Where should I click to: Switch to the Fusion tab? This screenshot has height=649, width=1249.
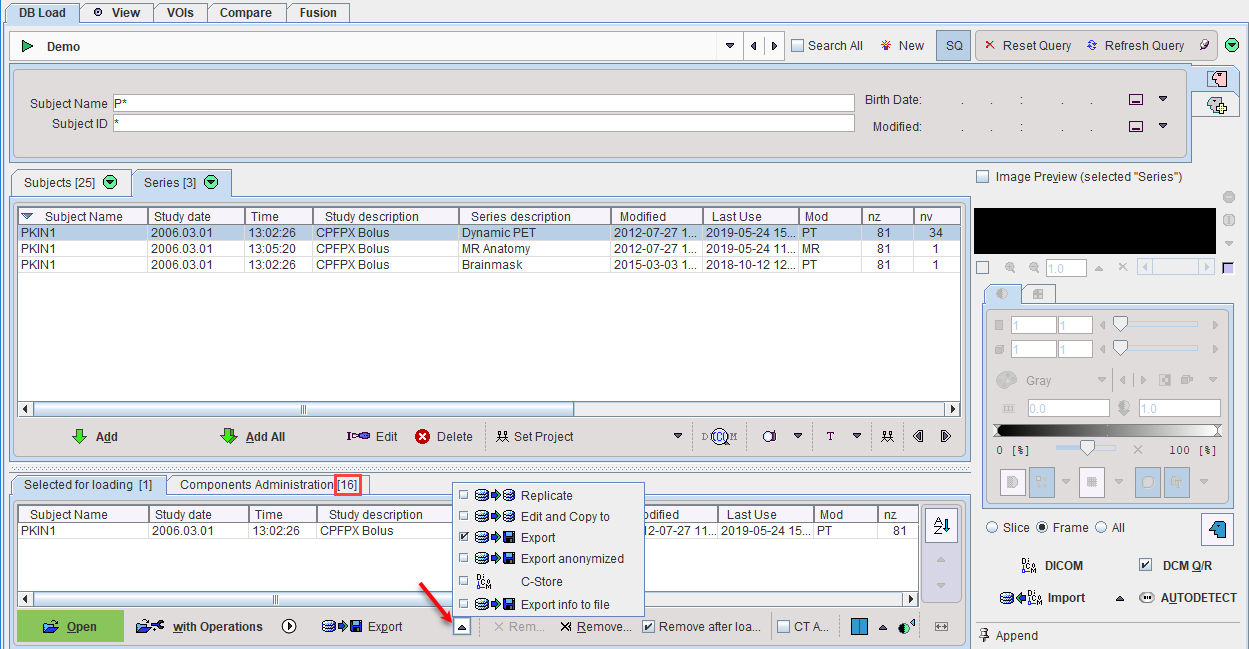point(318,13)
